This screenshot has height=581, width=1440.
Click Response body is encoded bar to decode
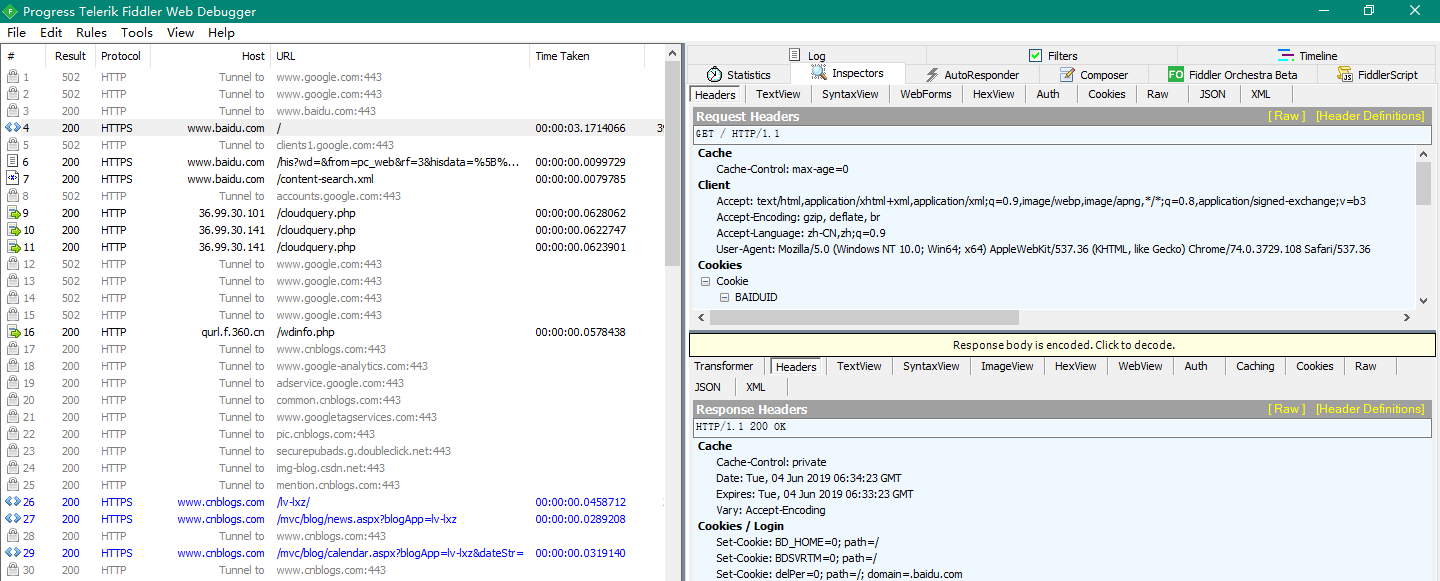click(1063, 345)
